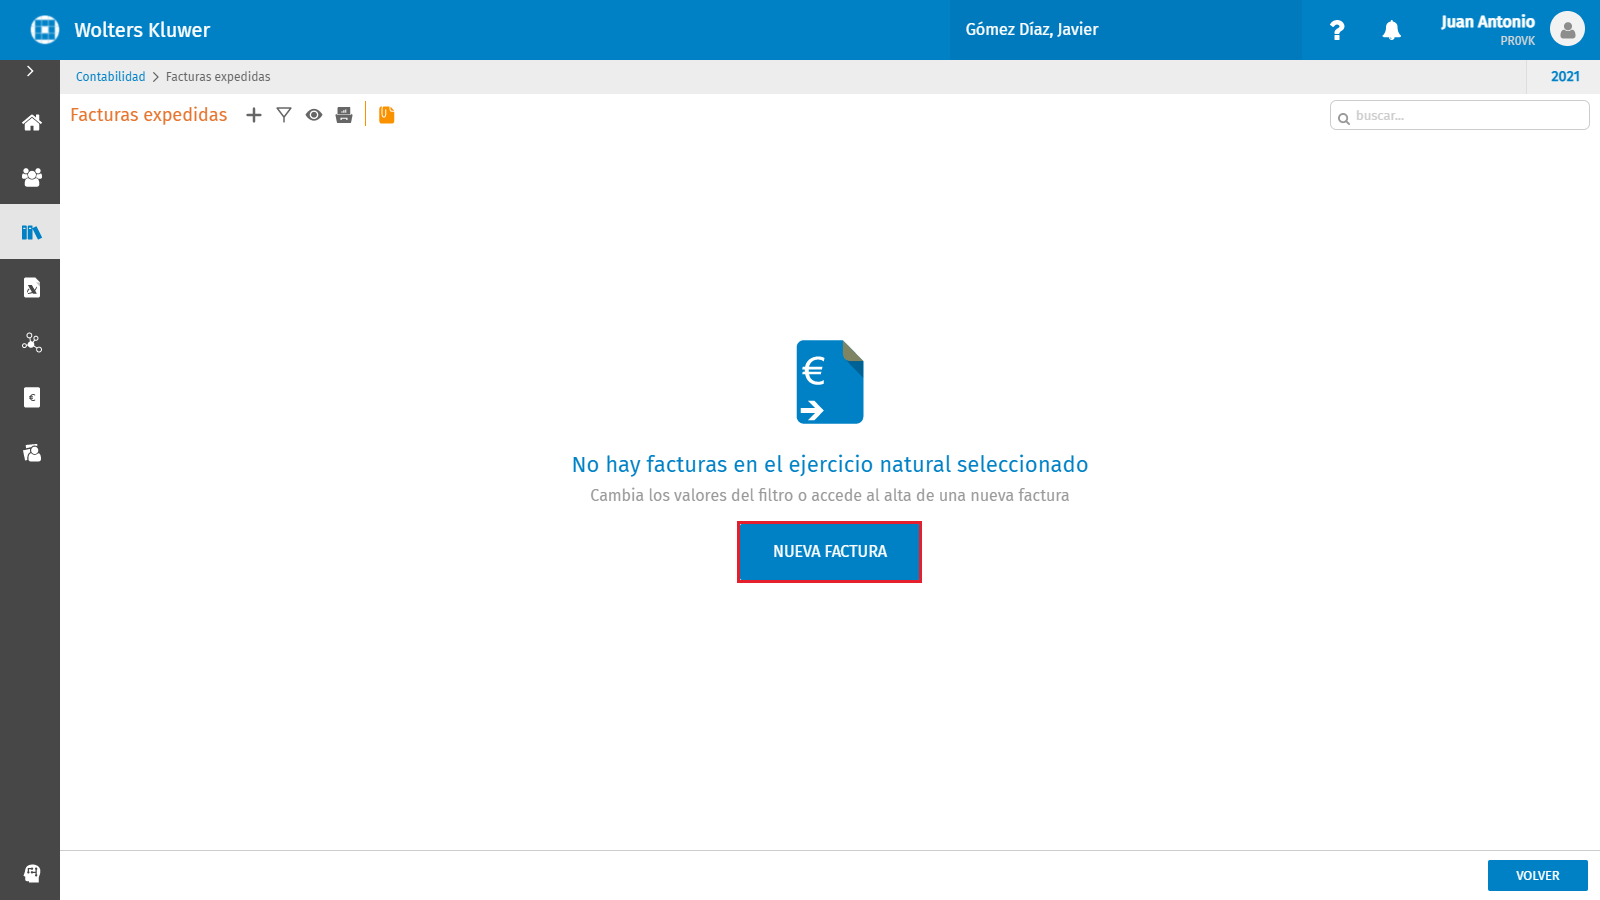
Task: Click the user avatar icon
Action: (x=1567, y=29)
